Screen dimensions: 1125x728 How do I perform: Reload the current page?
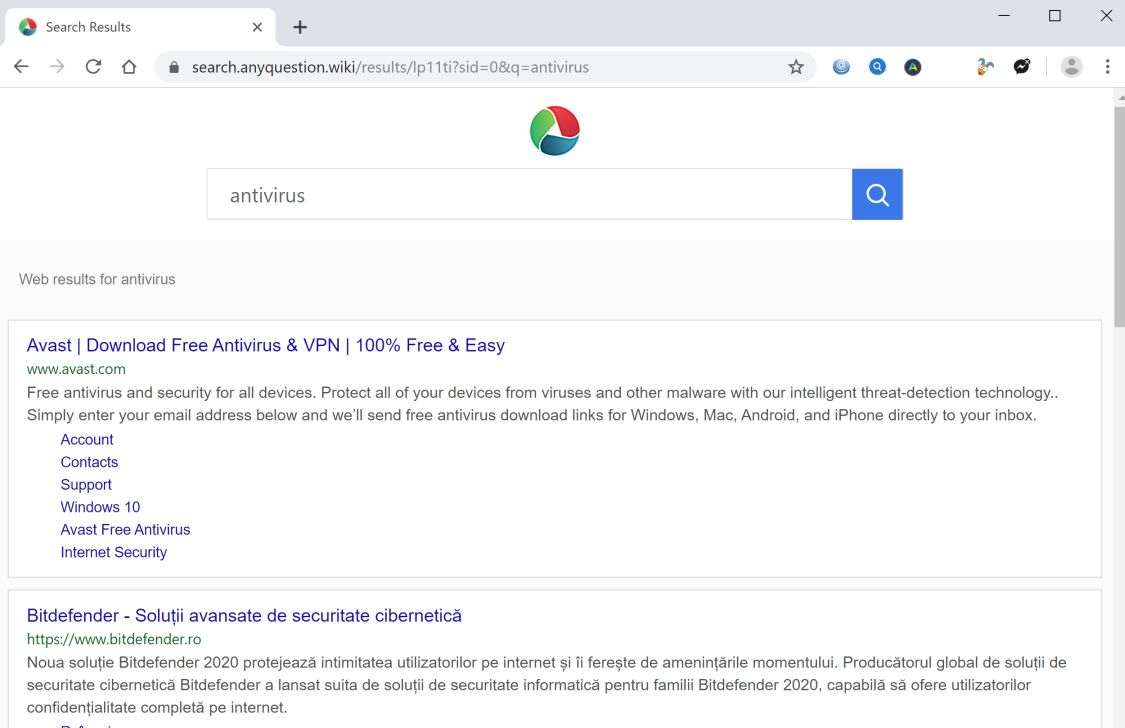(x=93, y=67)
